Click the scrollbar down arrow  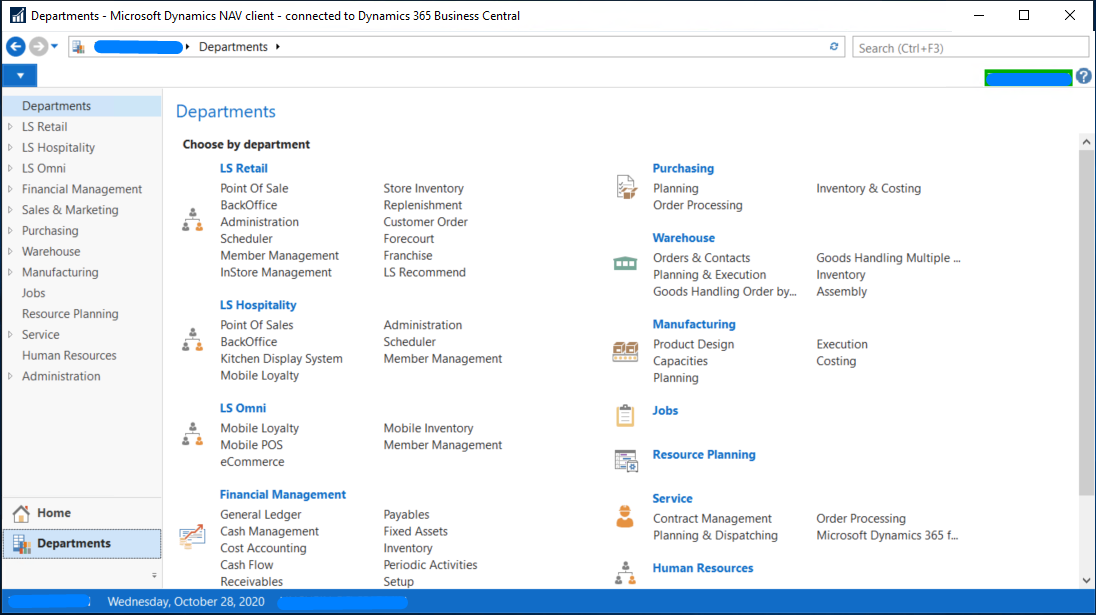point(1086,580)
